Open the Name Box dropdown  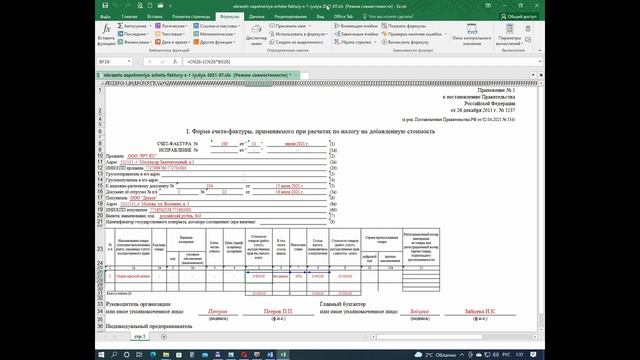(x=129, y=62)
